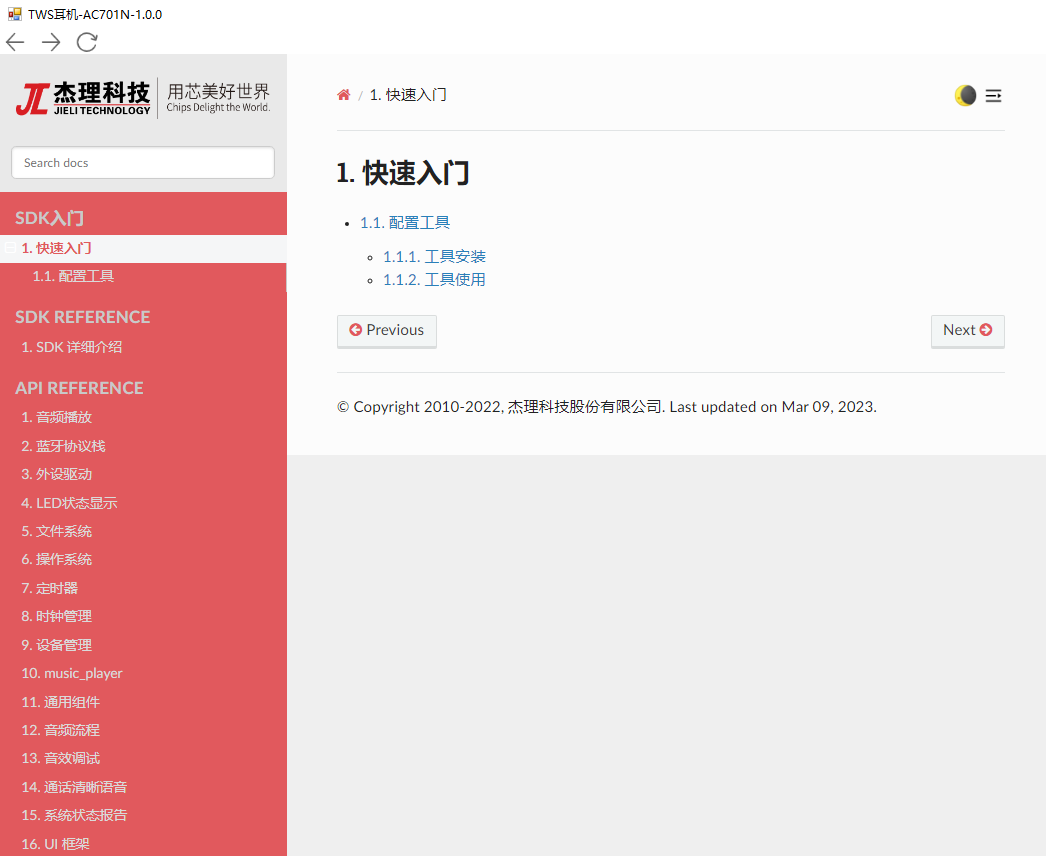This screenshot has height=856, width=1046.
Task: Click the API REFERENCE sidebar caption
Action: (79, 388)
